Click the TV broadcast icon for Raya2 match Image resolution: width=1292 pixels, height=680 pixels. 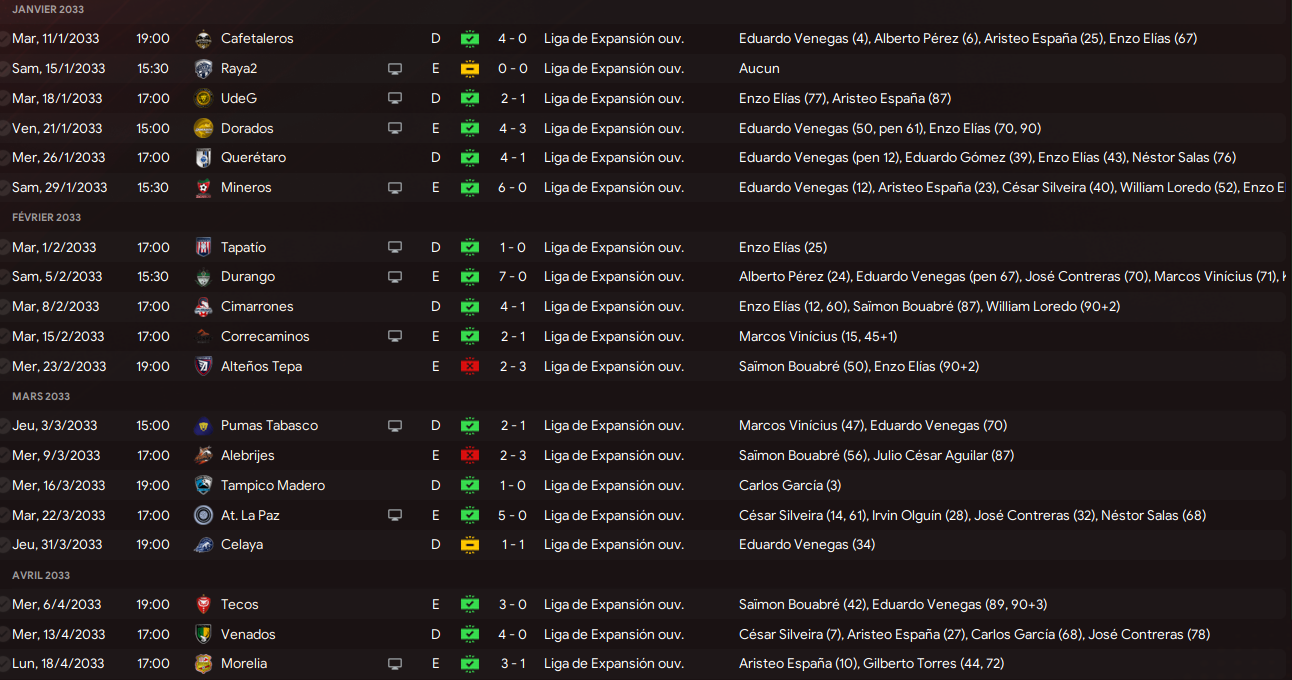point(395,69)
